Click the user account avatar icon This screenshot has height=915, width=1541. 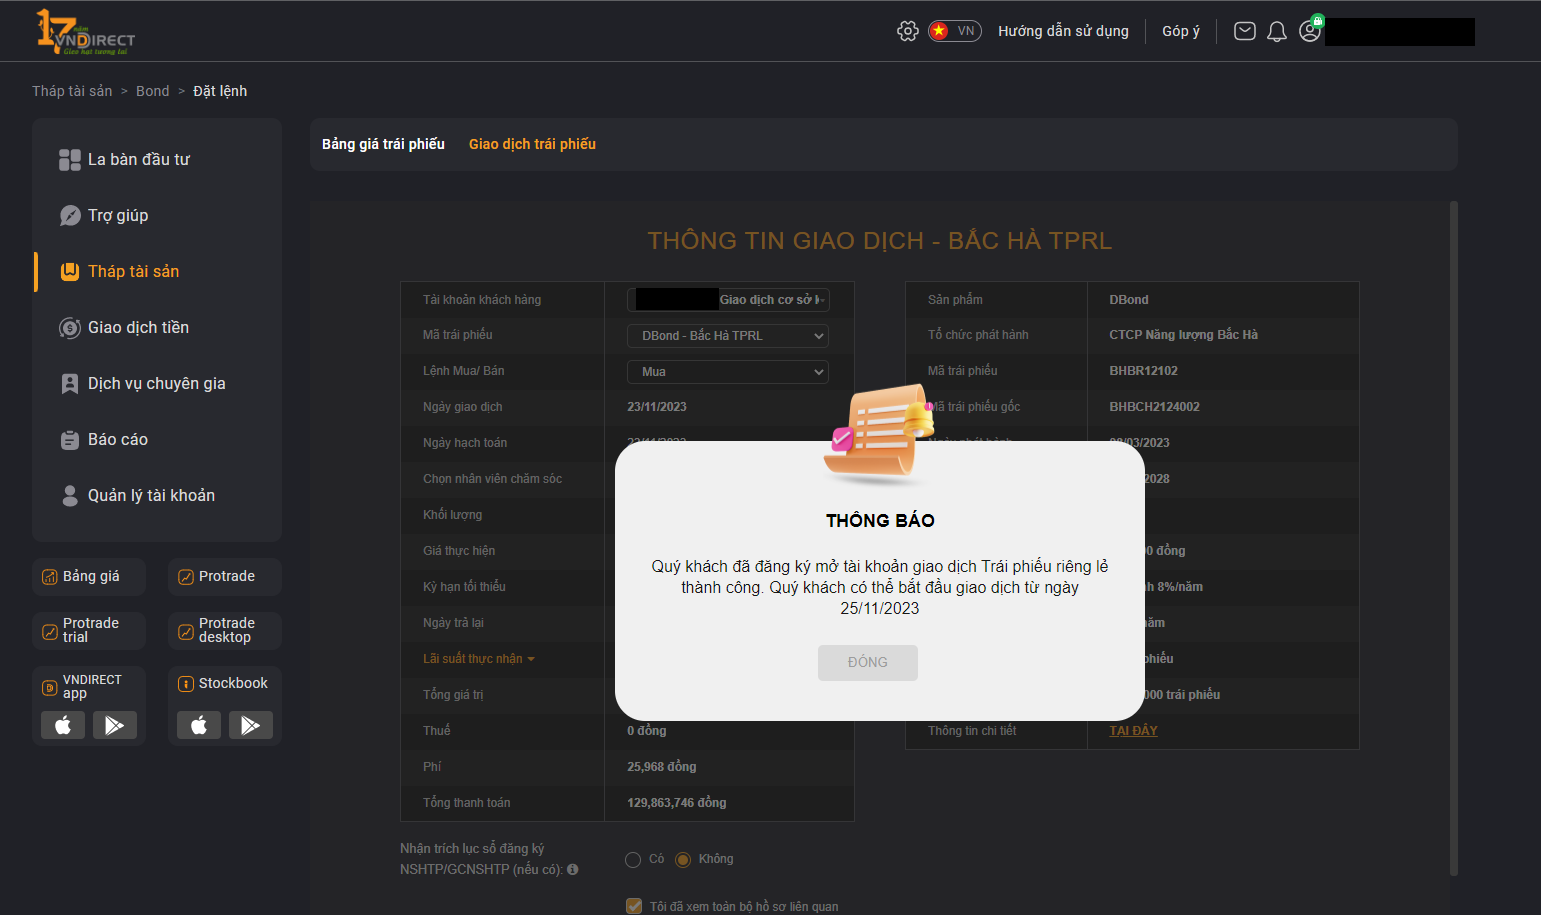click(1310, 30)
